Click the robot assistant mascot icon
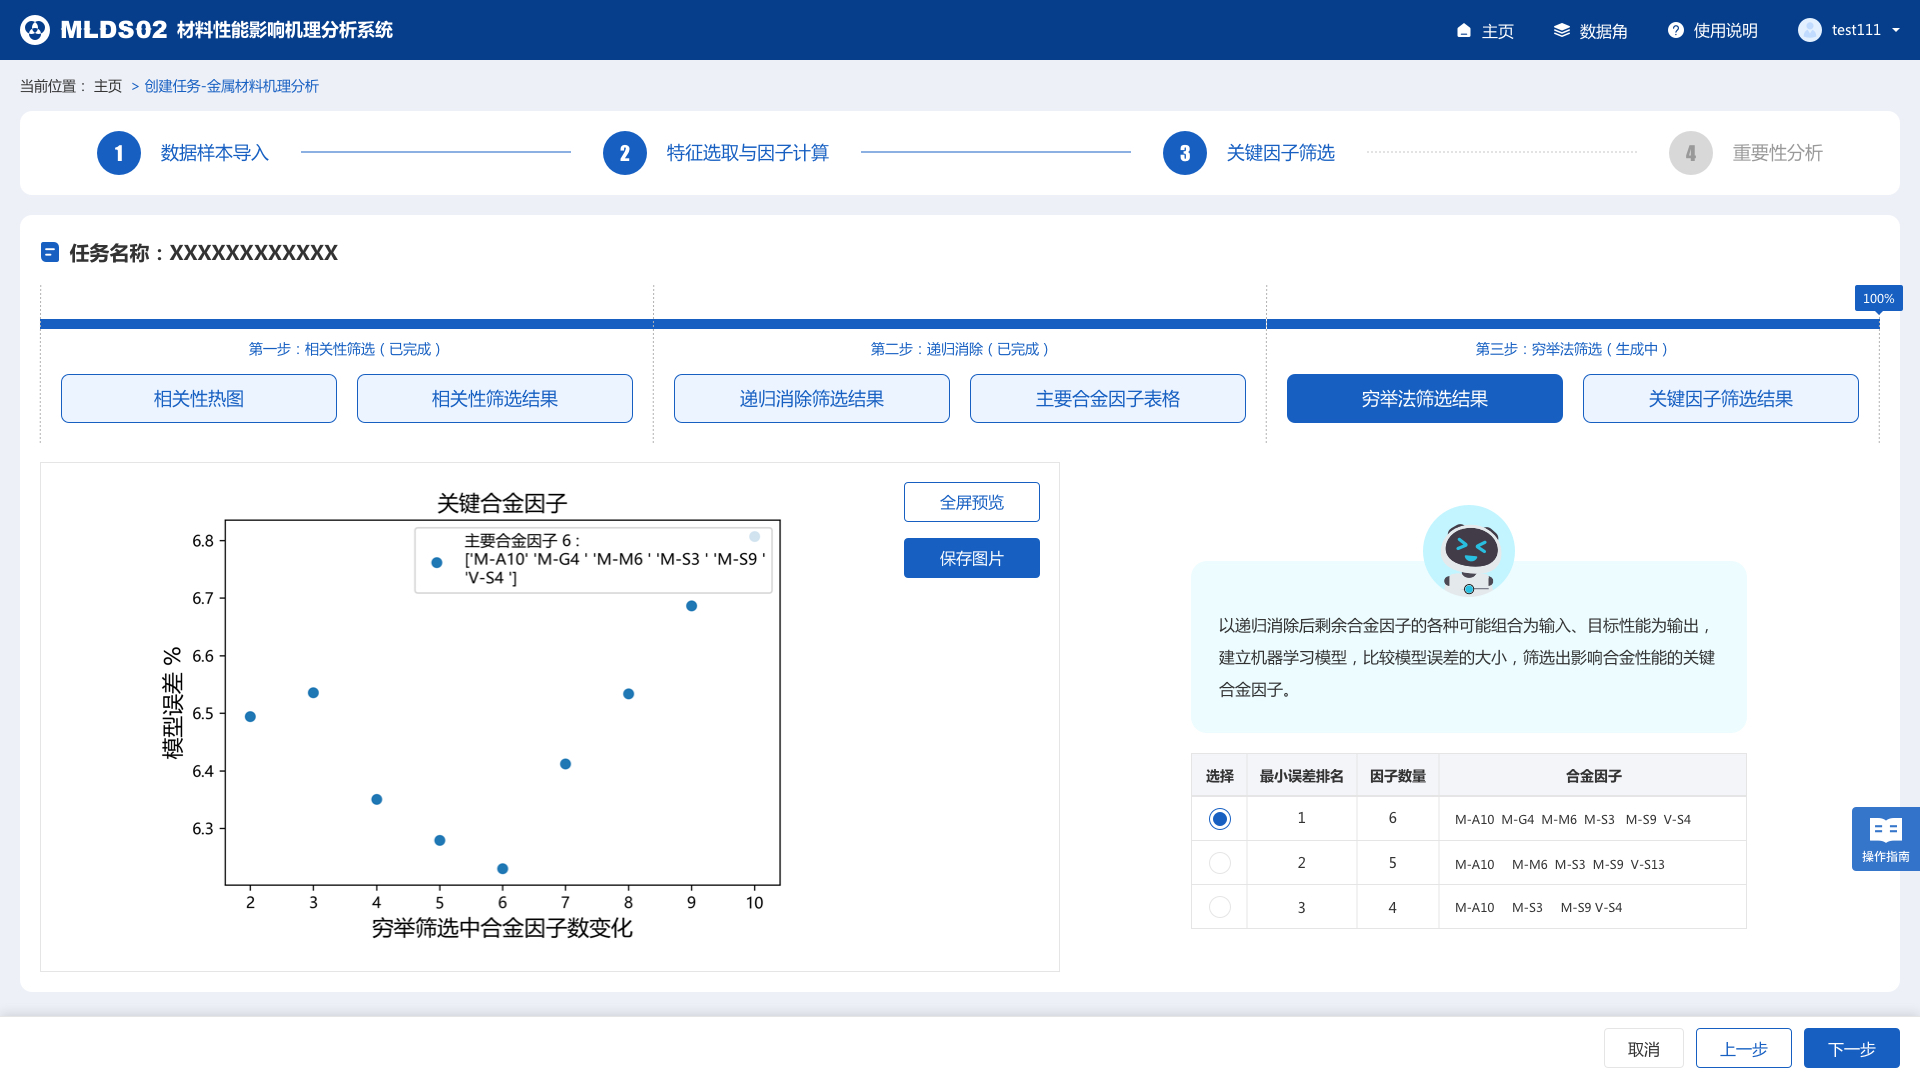This screenshot has width=1920, height=1080. [1468, 551]
